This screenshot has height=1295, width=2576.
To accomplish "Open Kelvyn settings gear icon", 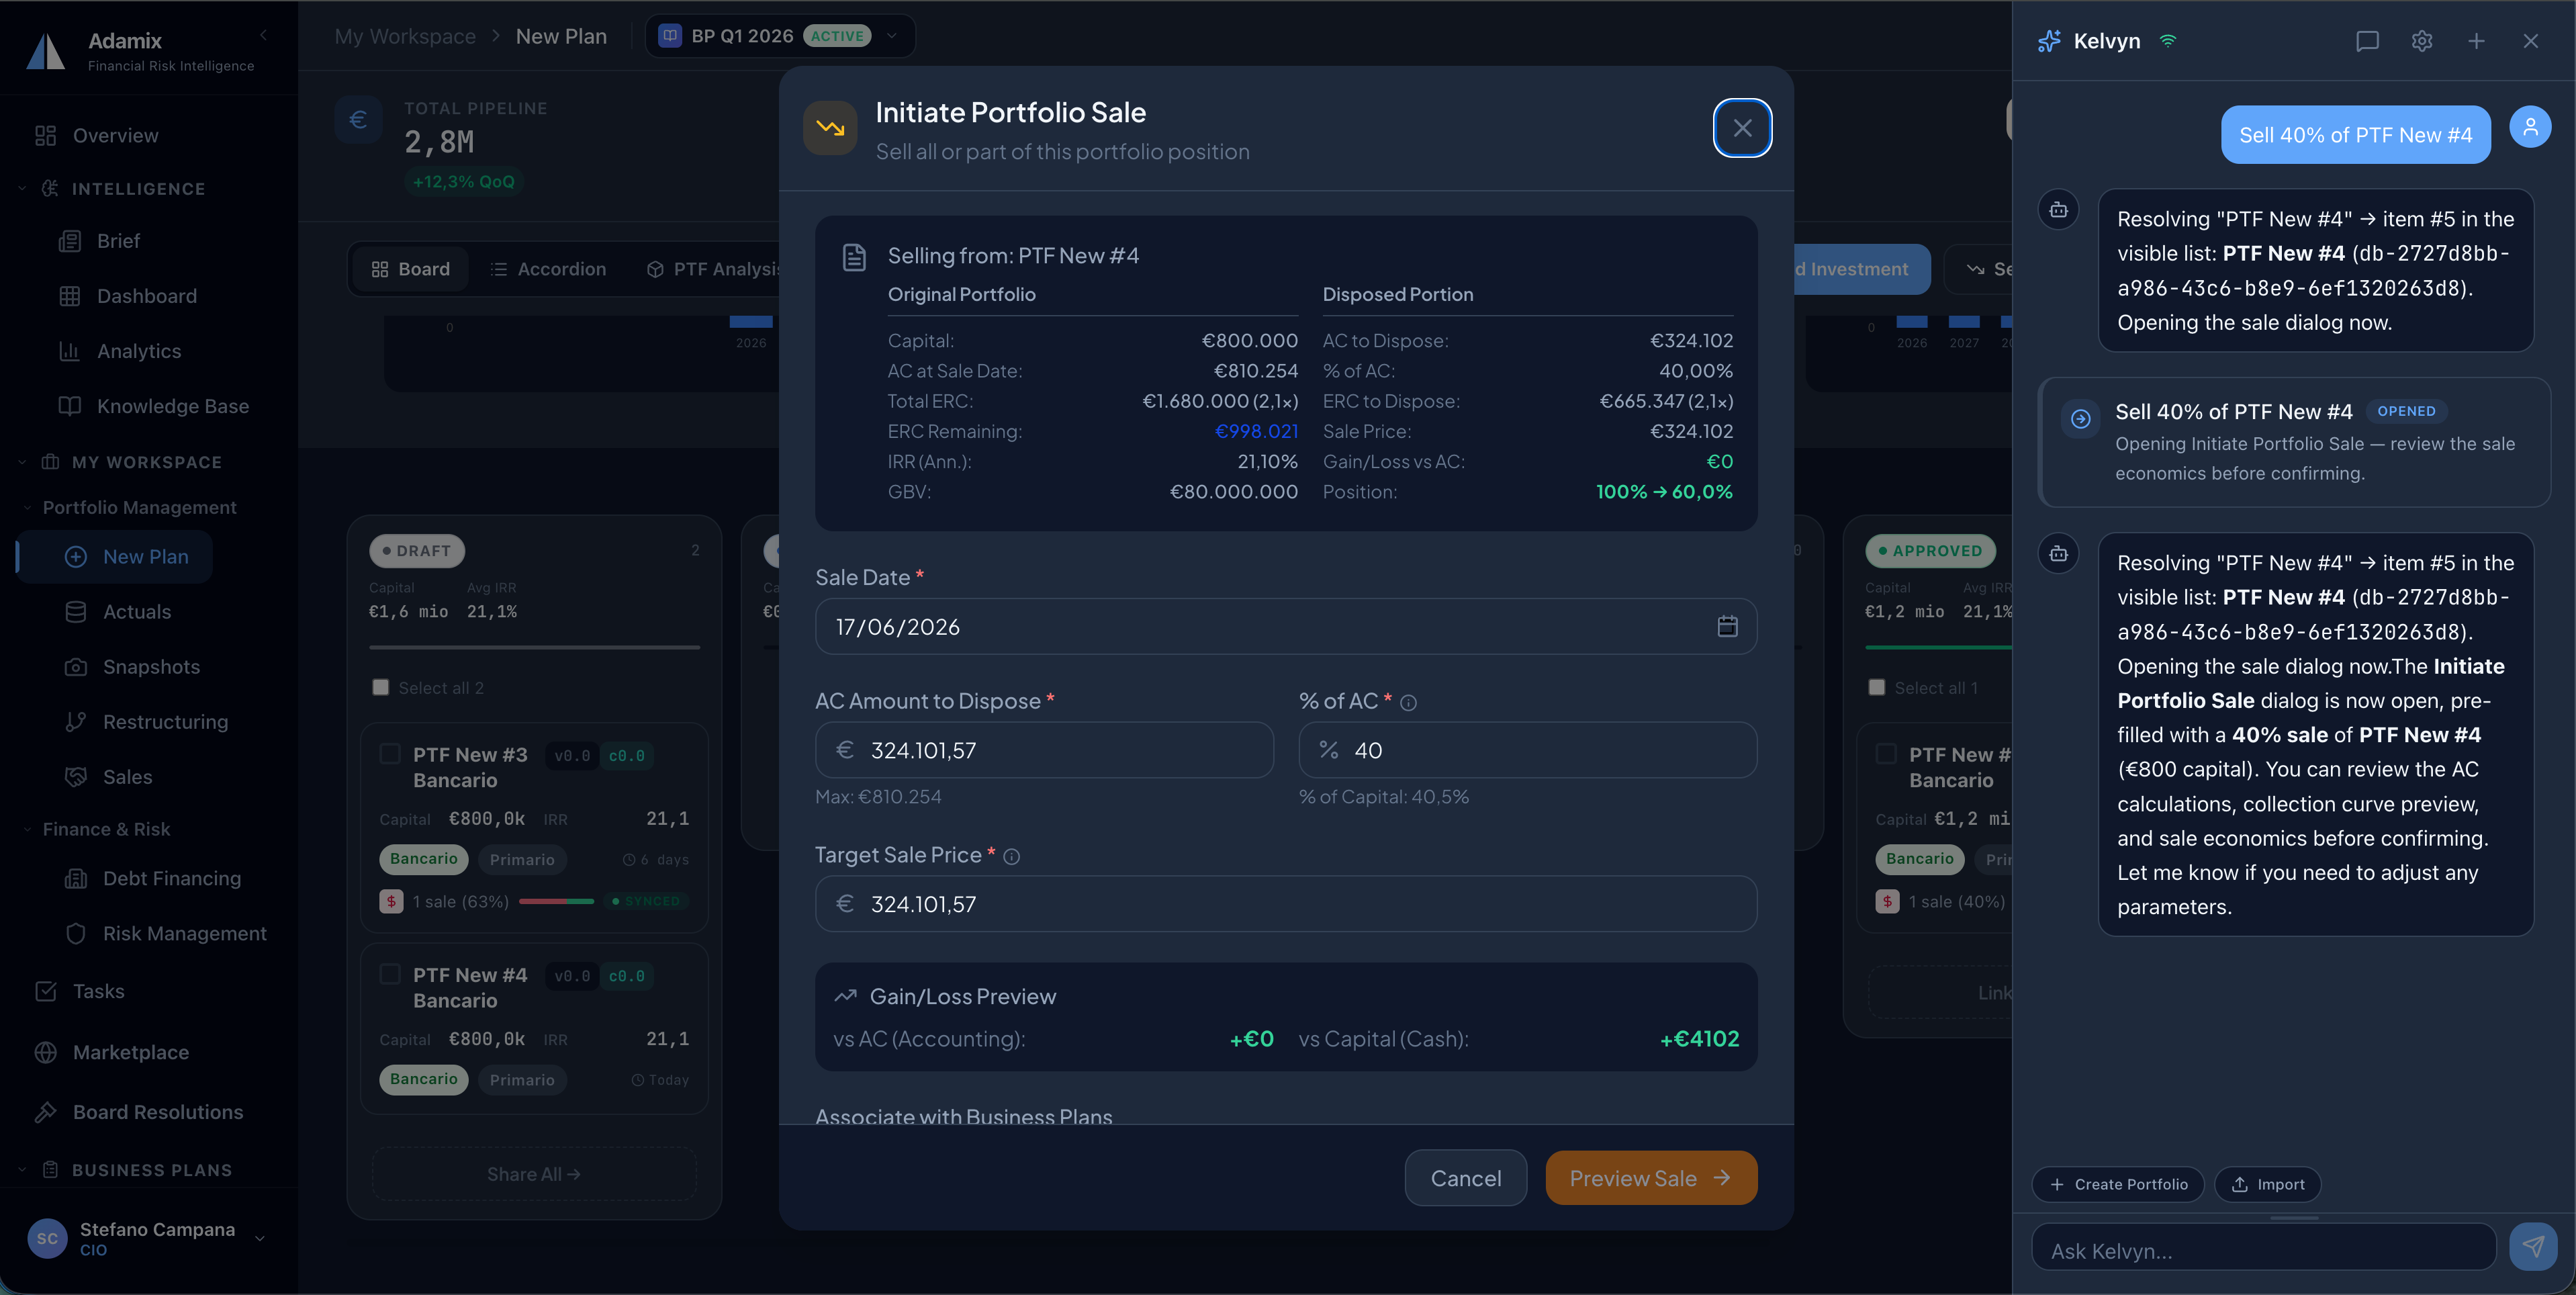I will [2421, 41].
